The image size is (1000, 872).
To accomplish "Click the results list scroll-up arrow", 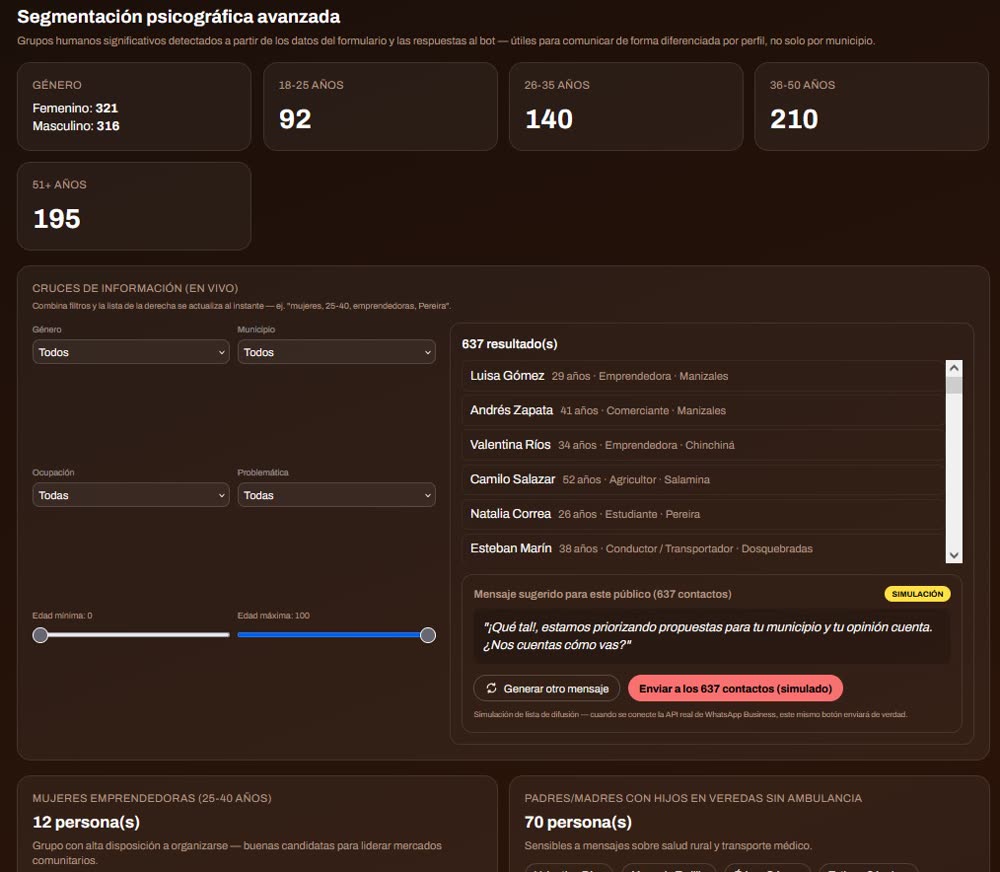I will pyautogui.click(x=954, y=368).
